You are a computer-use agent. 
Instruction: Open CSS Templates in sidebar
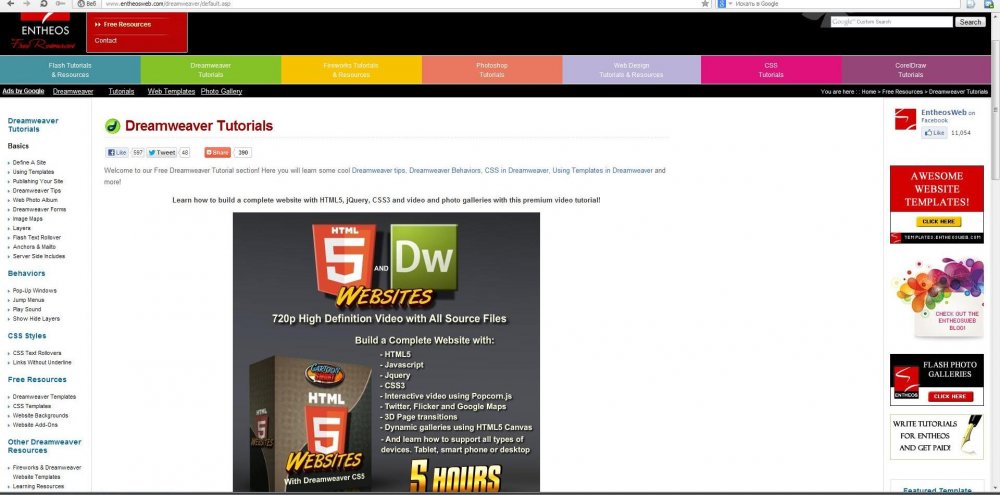[32, 406]
